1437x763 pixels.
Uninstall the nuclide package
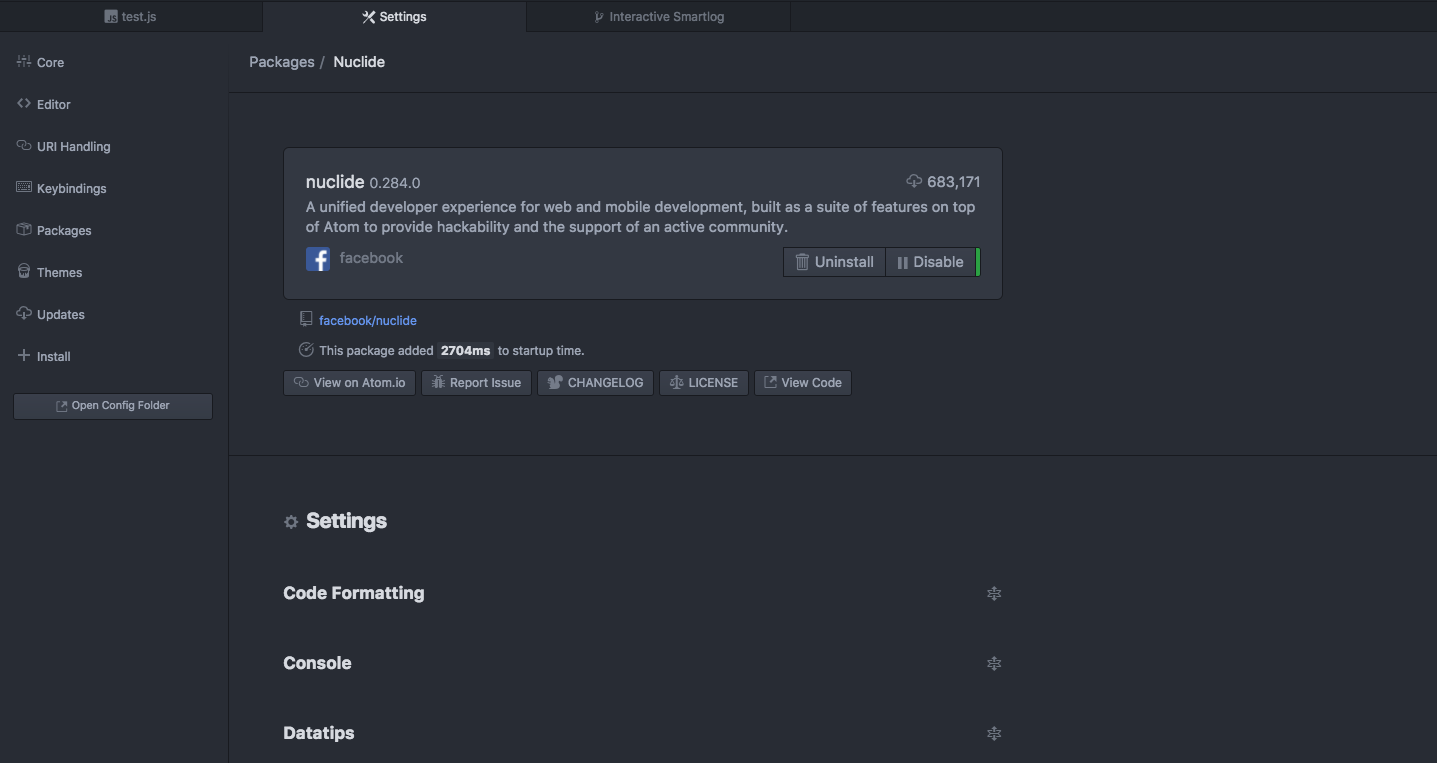[833, 261]
